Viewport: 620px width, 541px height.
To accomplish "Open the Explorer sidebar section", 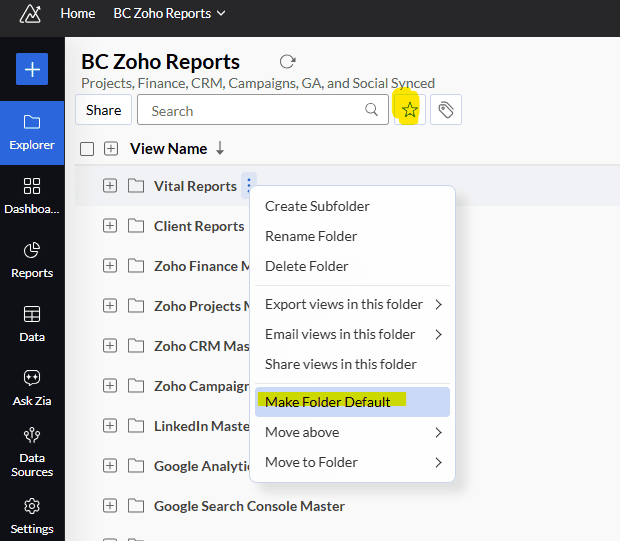I will tap(32, 133).
